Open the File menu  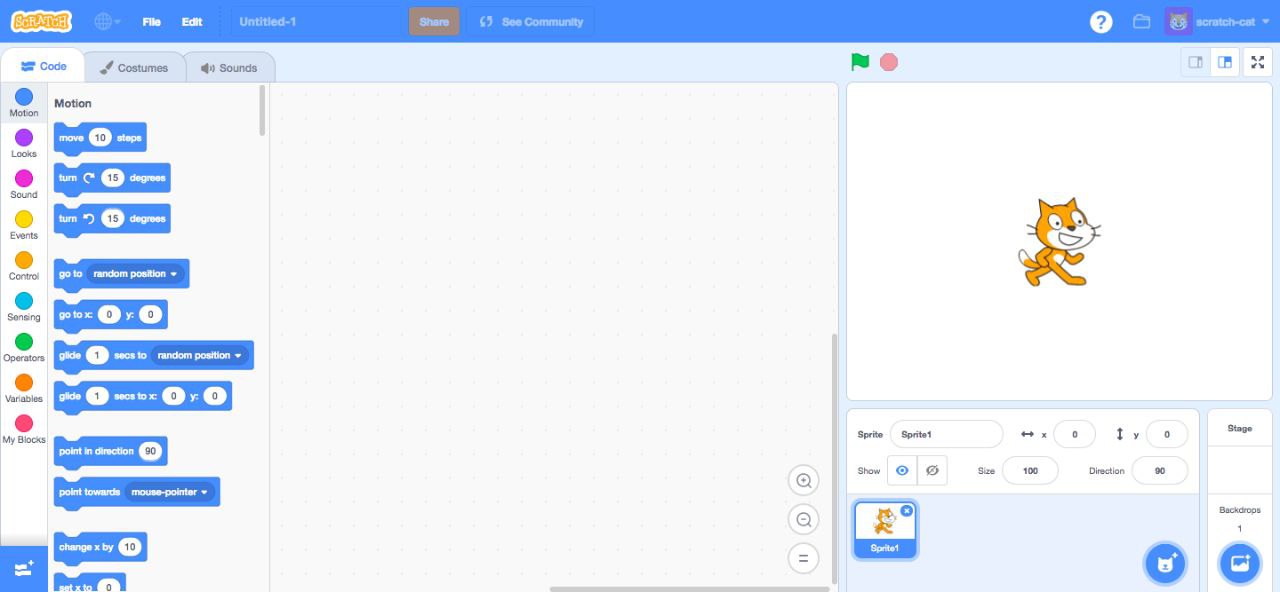coord(151,21)
